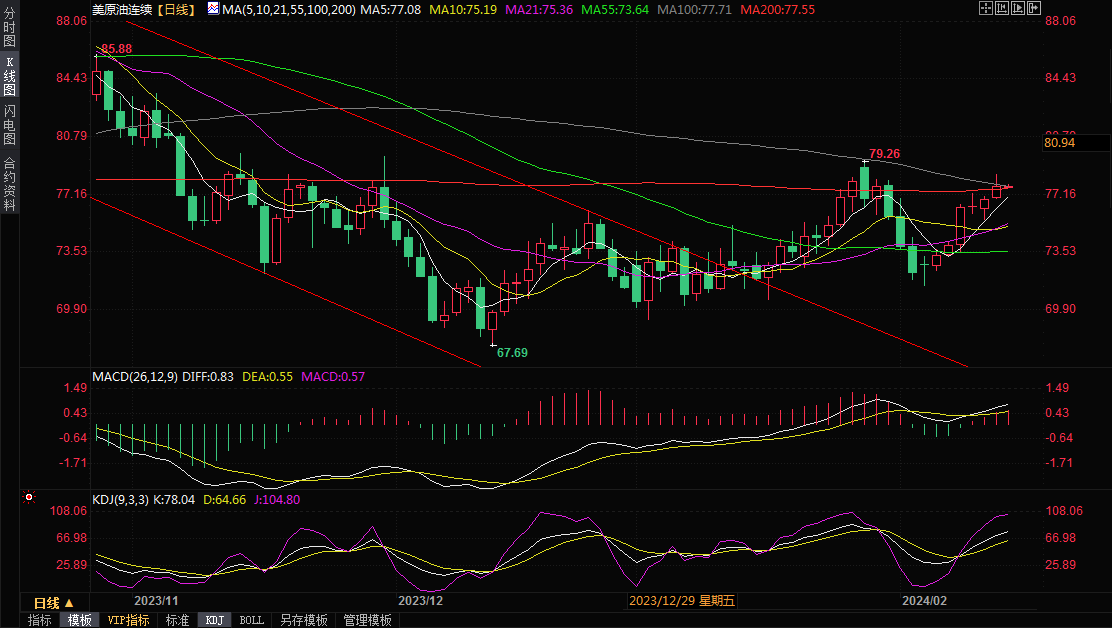
Task: Click the play-forward chart icon in top toolbar
Action: tap(1018, 8)
